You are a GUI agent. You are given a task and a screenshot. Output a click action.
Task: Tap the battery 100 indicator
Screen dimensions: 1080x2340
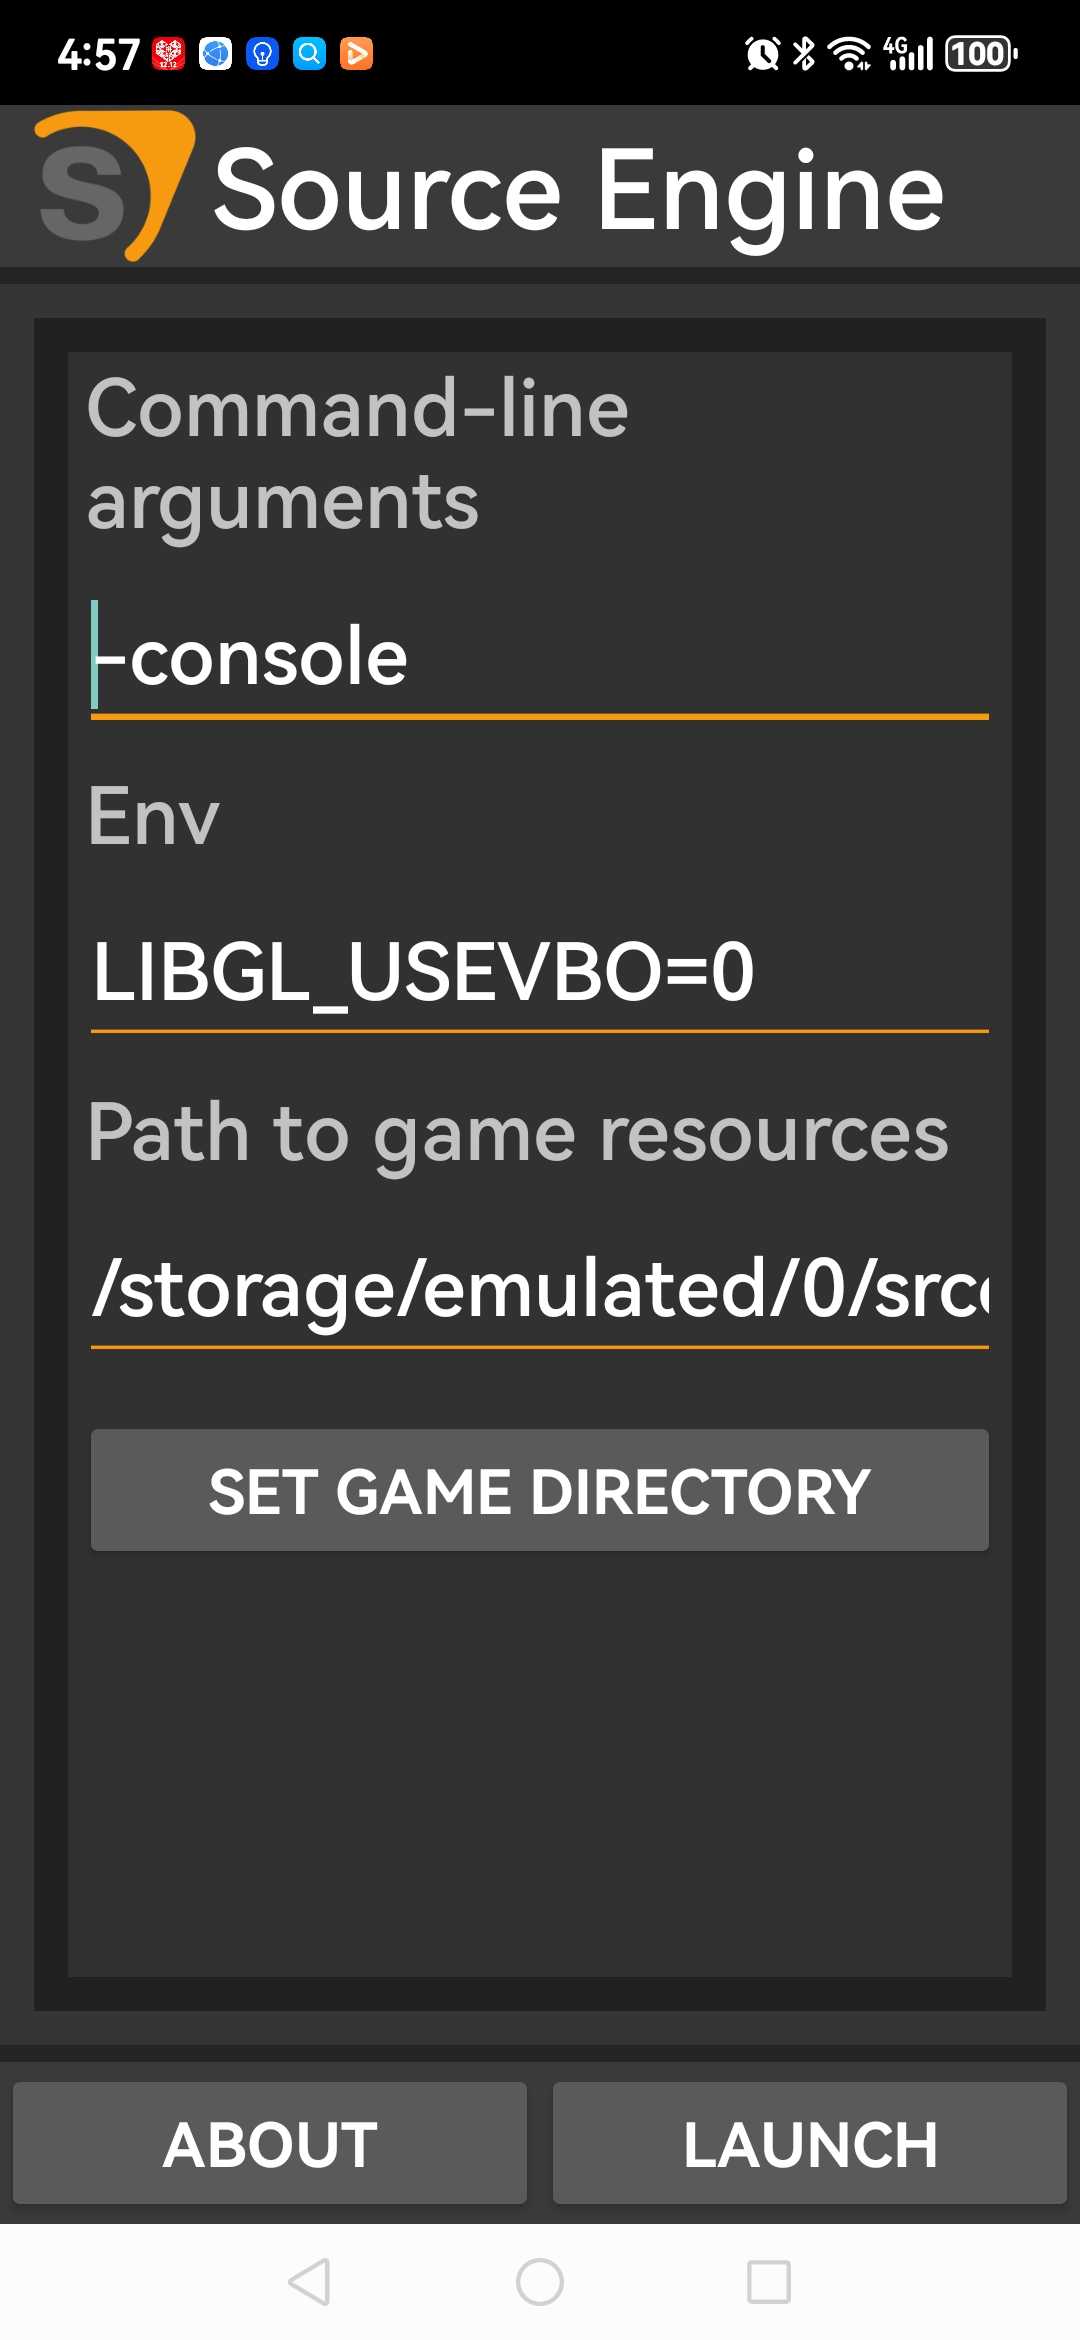(981, 53)
